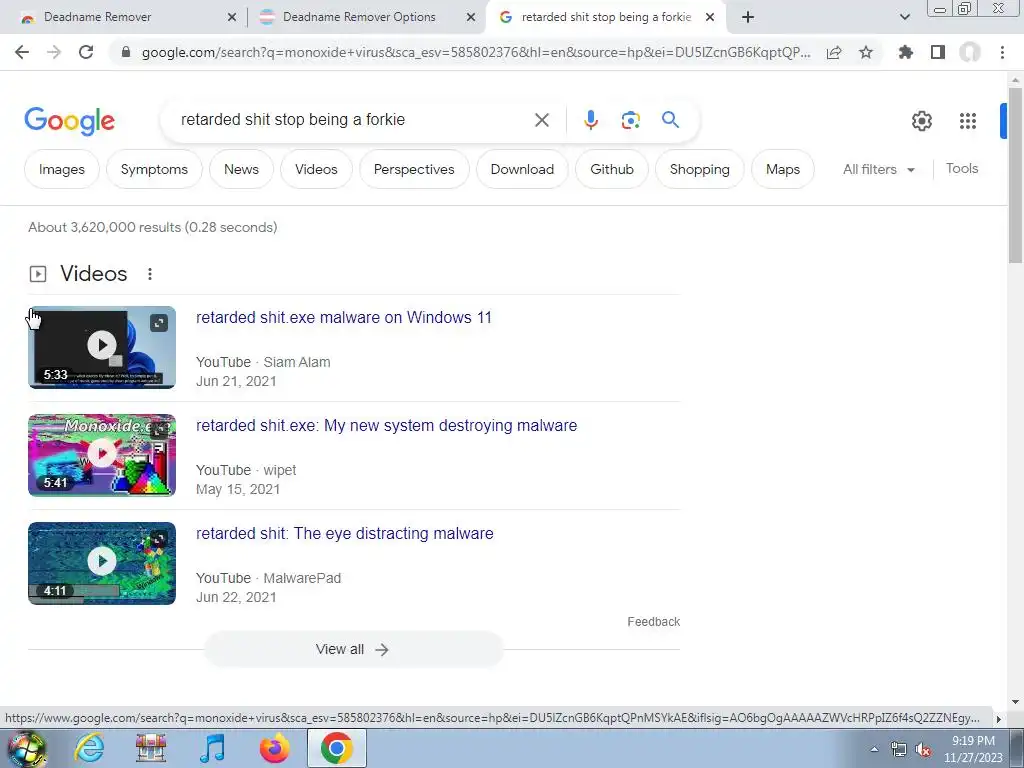
Task: Show hidden system tray icons
Action: pos(874,750)
